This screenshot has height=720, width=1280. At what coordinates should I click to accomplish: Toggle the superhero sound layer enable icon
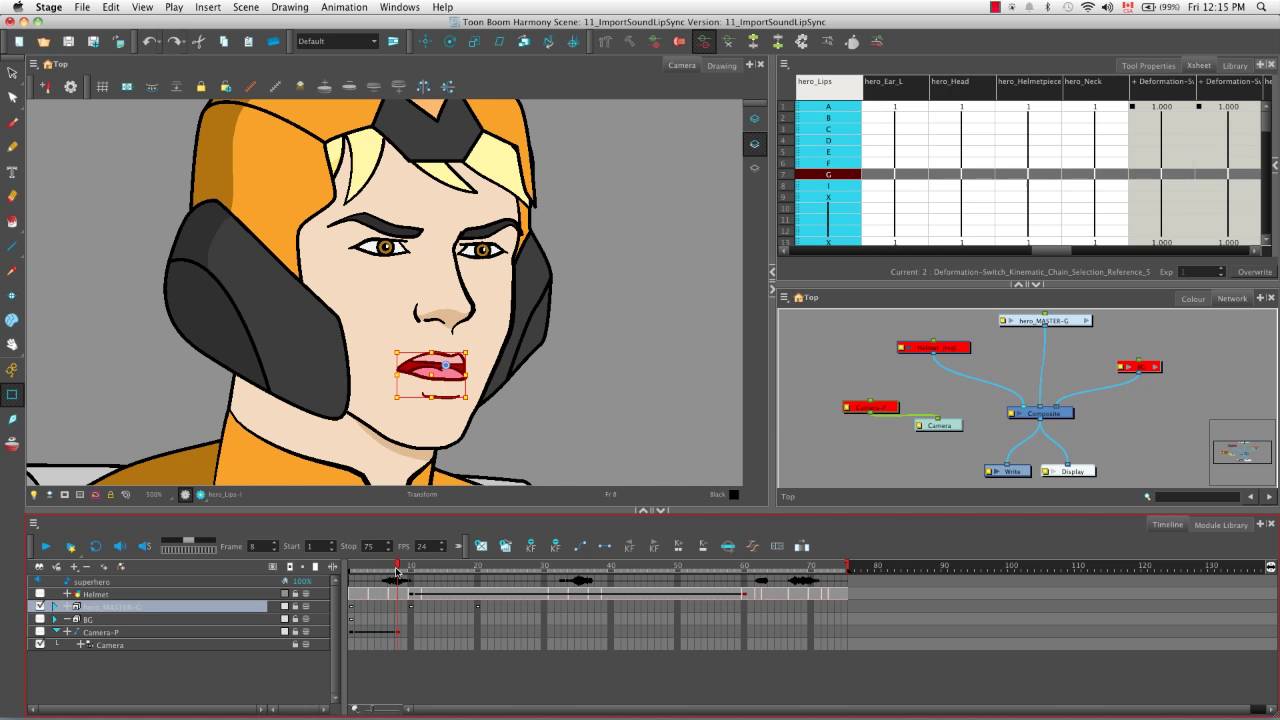[40, 580]
